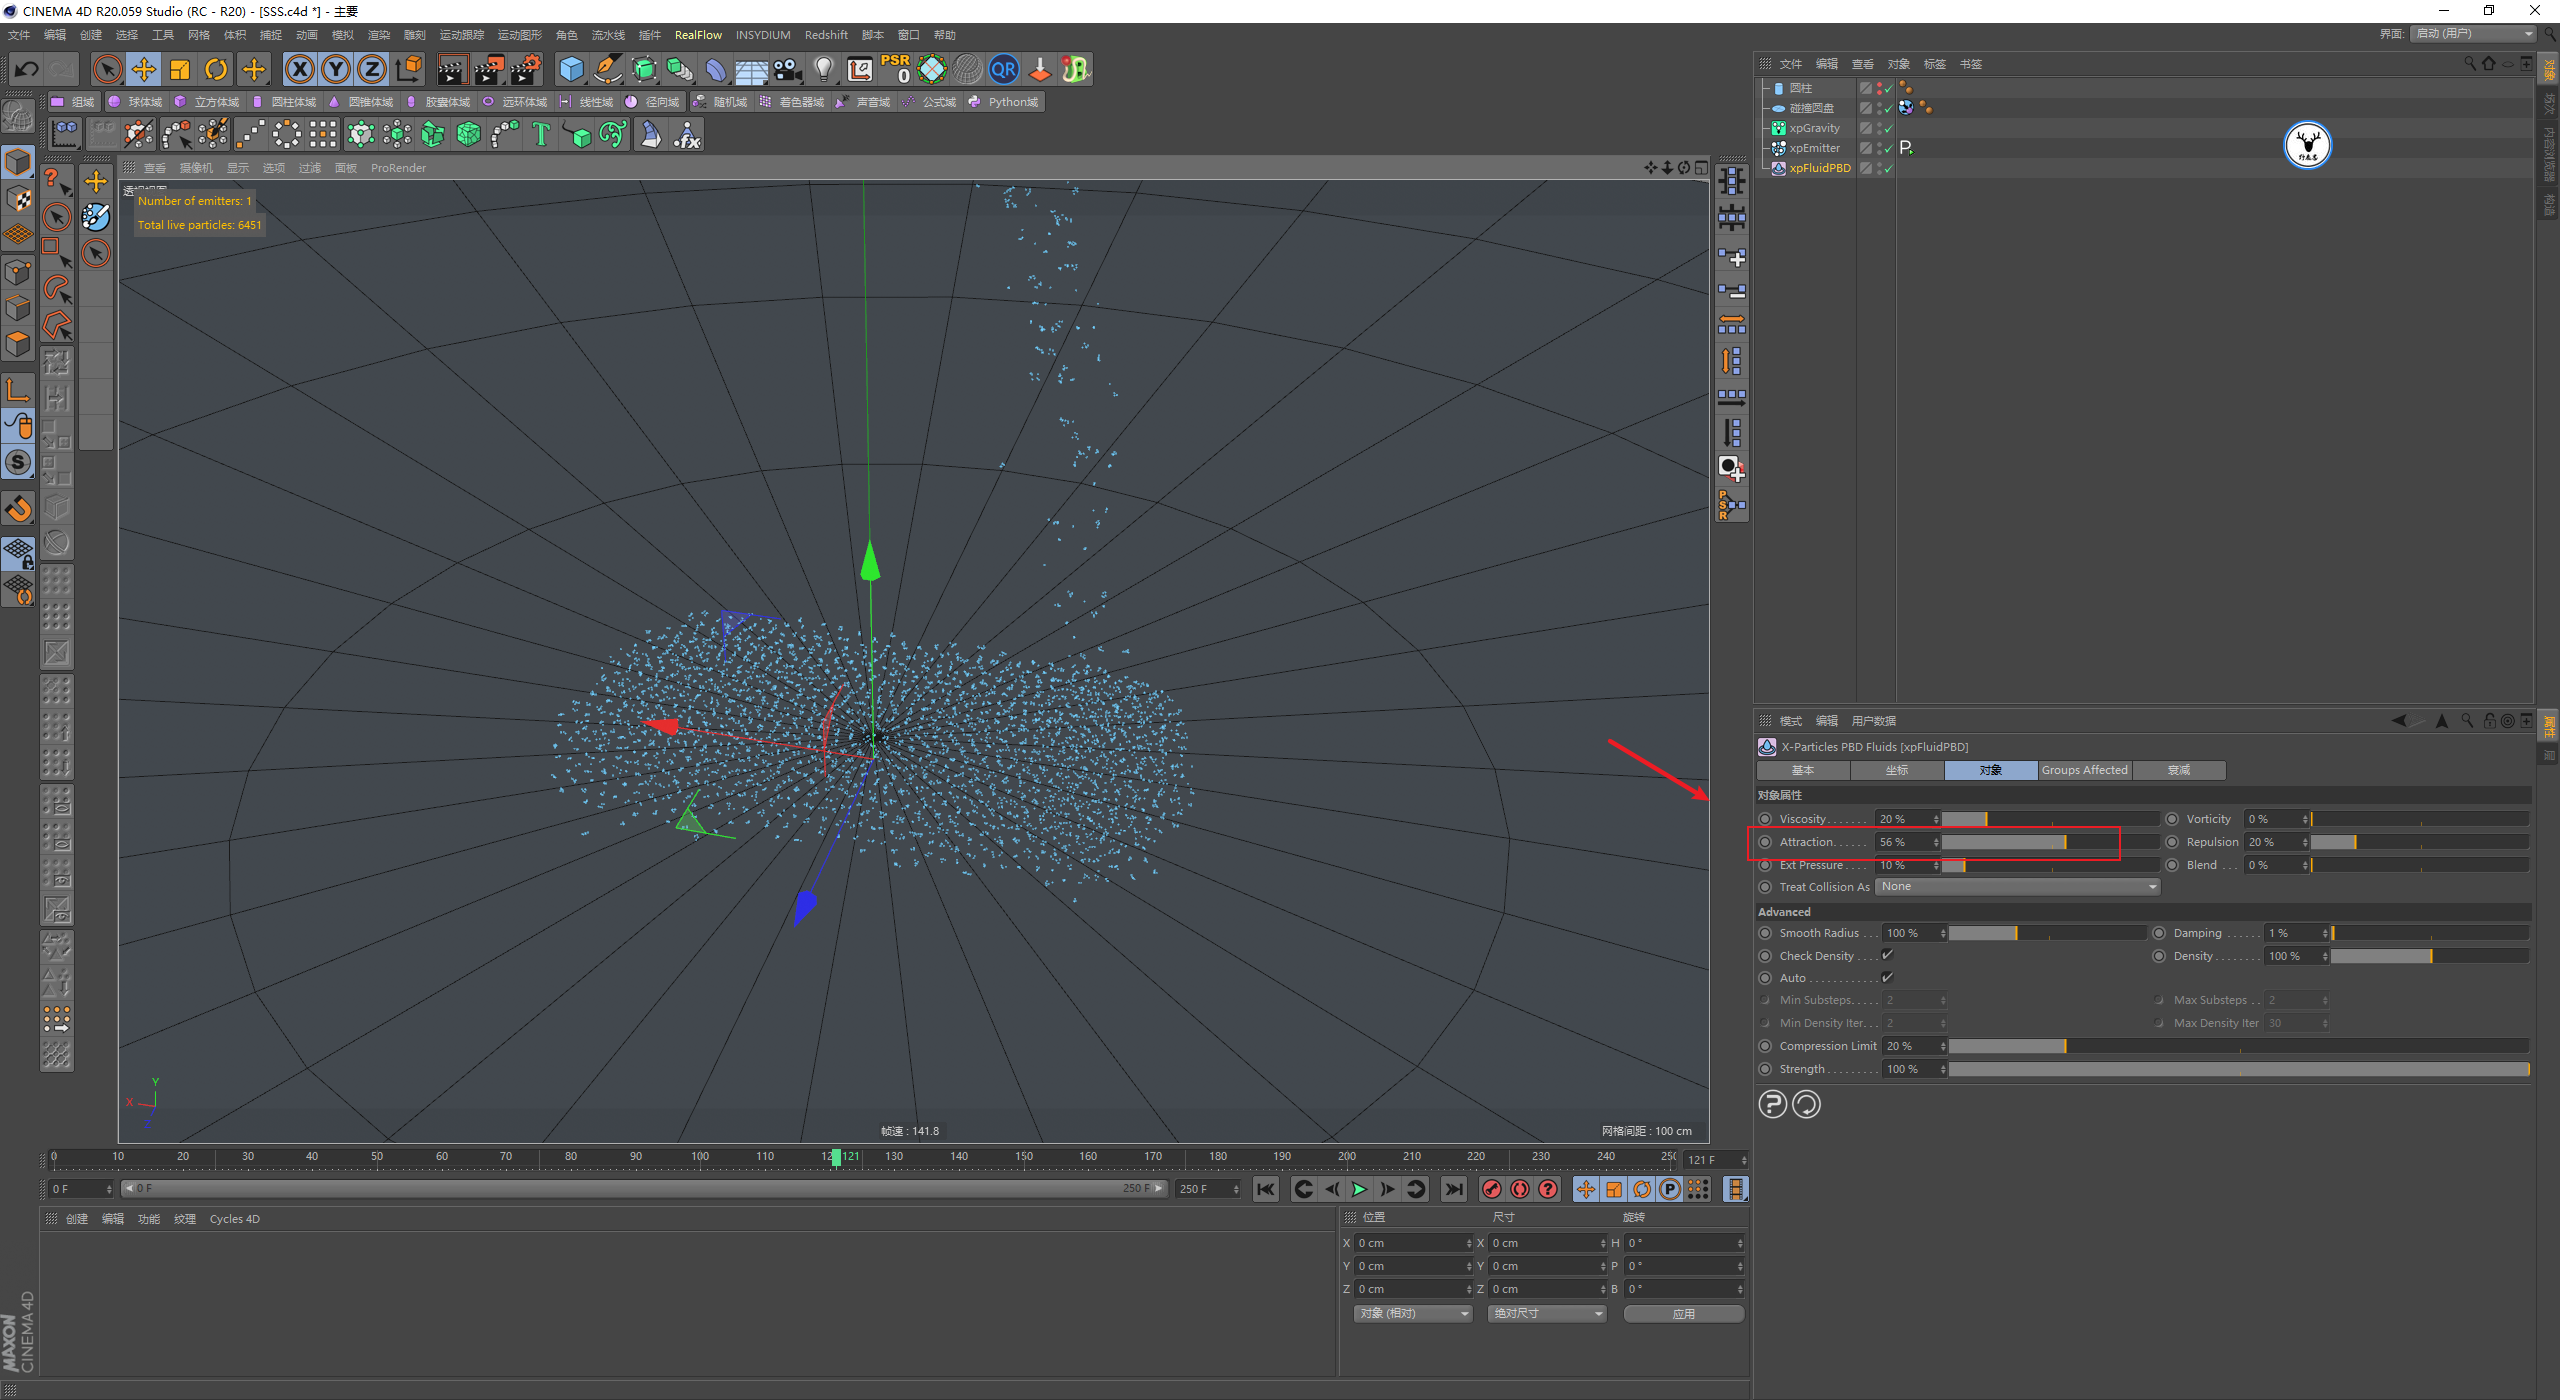Select the Rotate tool icon
This screenshot has height=1400, width=2560.
(x=216, y=69)
